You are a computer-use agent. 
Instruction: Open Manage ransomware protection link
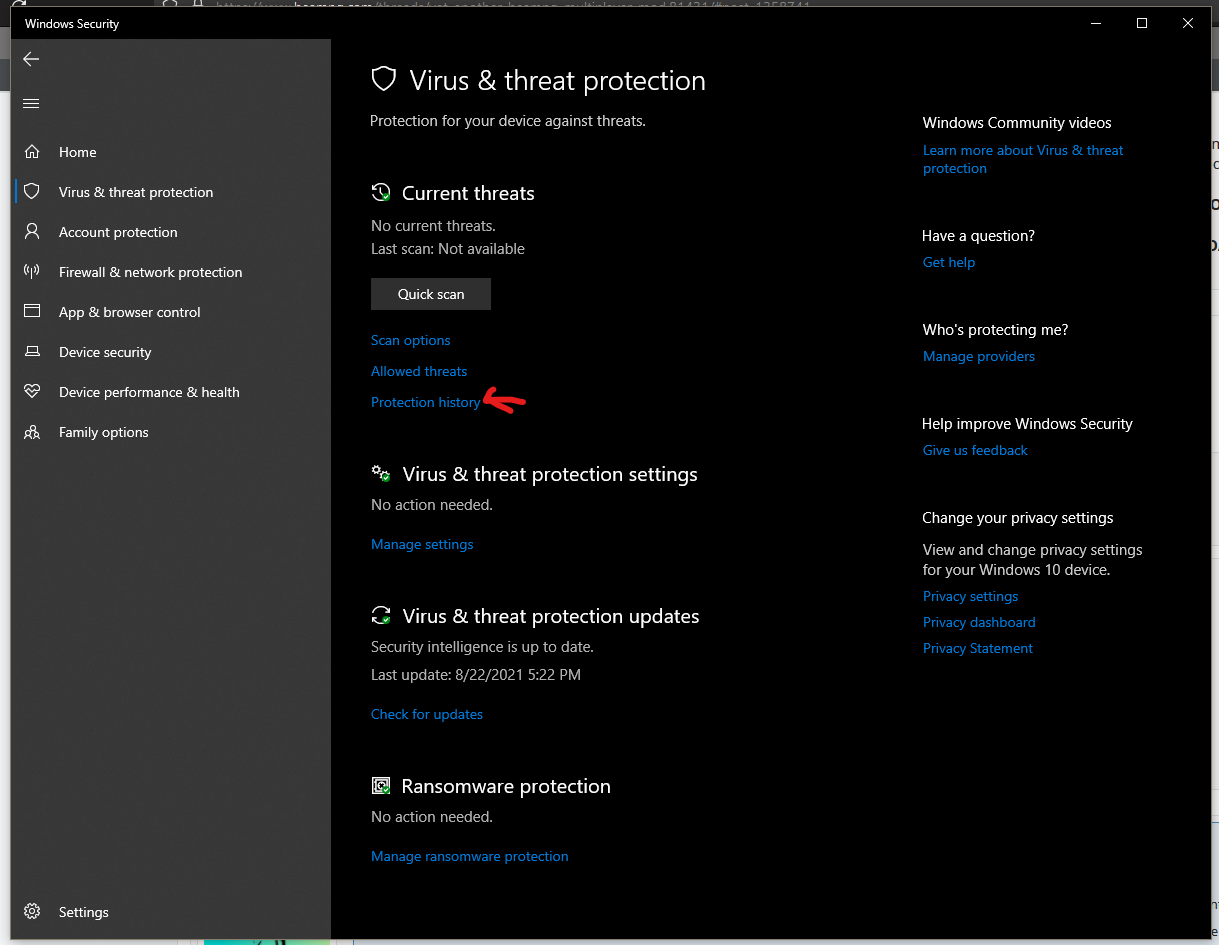[469, 856]
